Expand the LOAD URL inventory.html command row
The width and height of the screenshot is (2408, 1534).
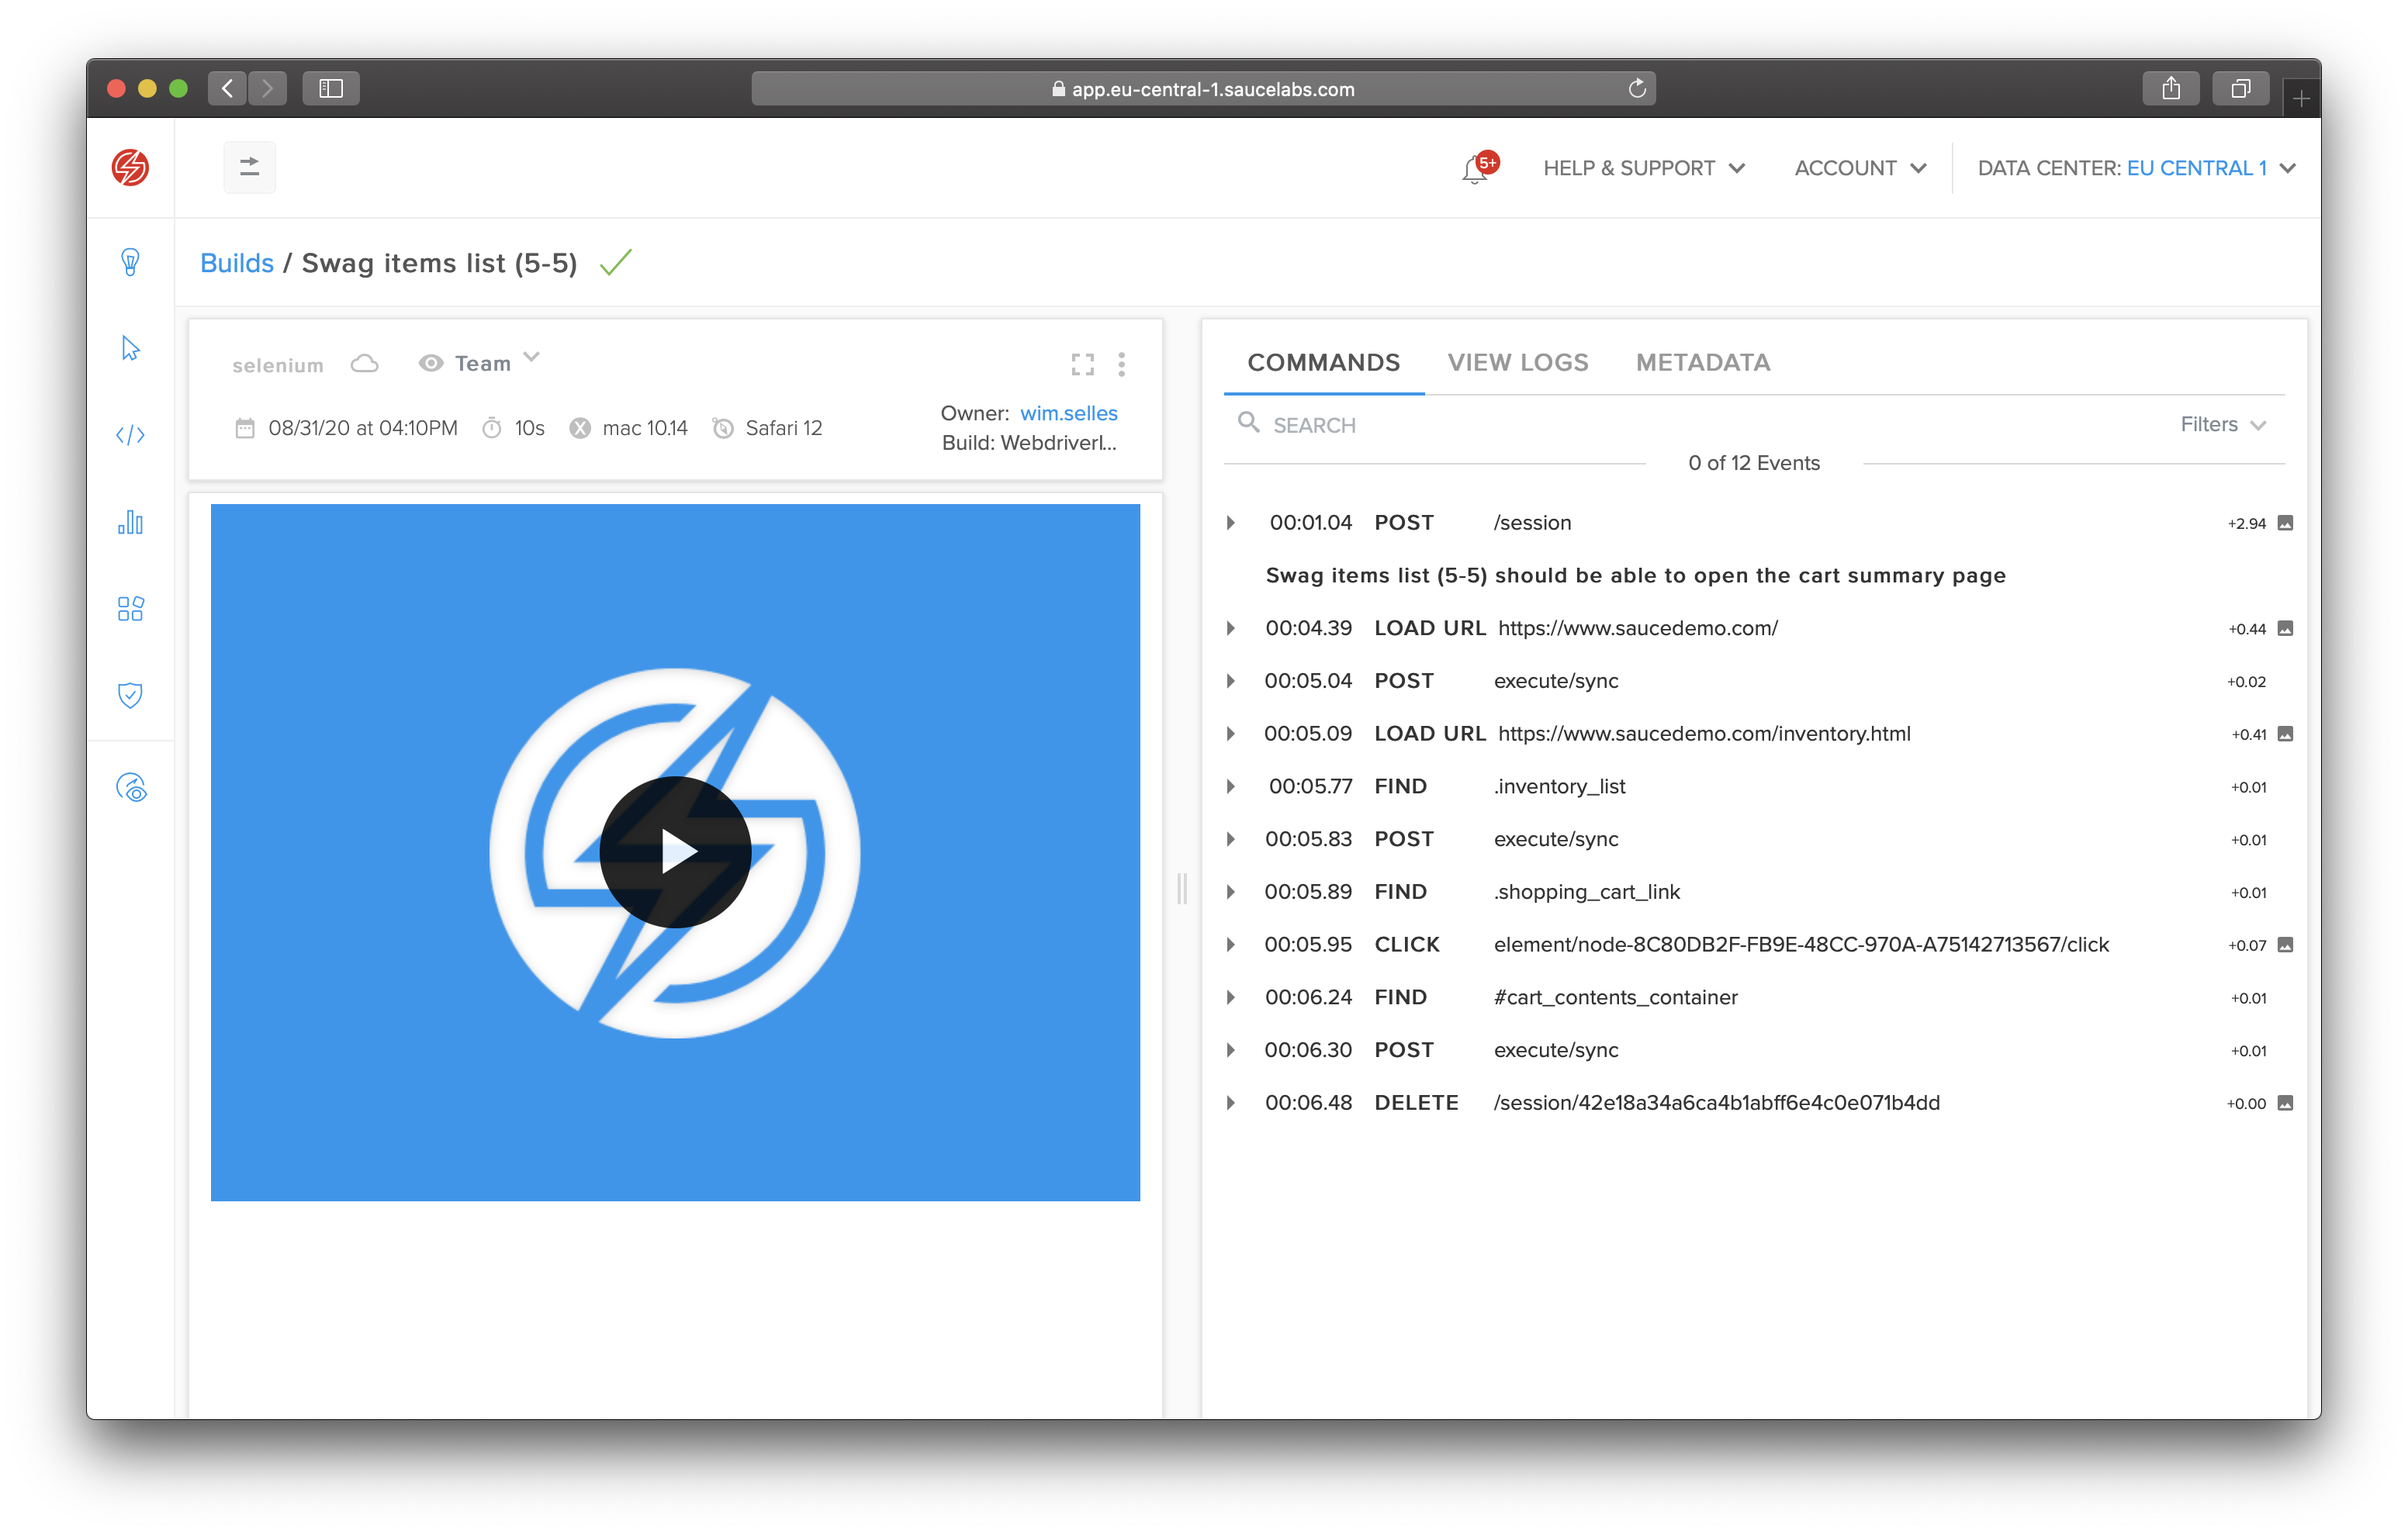click(x=1231, y=734)
